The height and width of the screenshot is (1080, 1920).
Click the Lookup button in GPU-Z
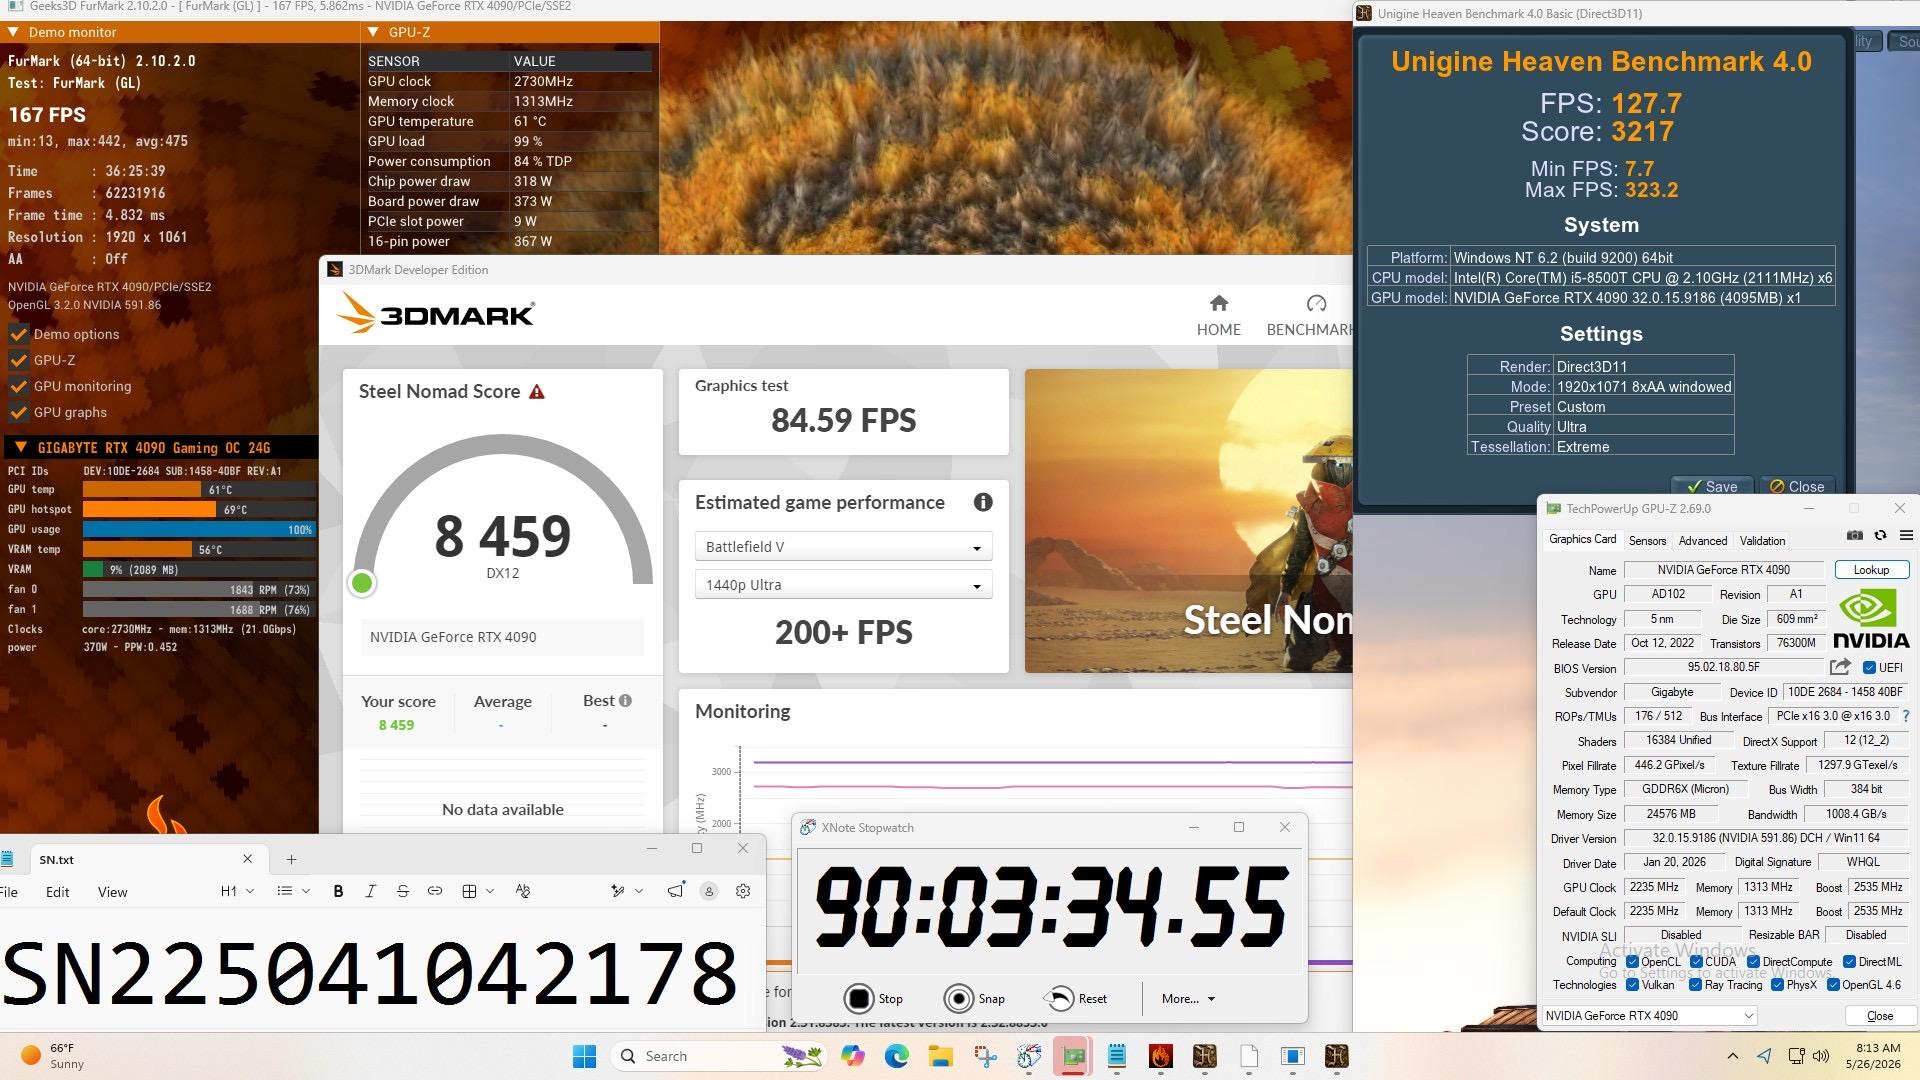coord(1871,570)
